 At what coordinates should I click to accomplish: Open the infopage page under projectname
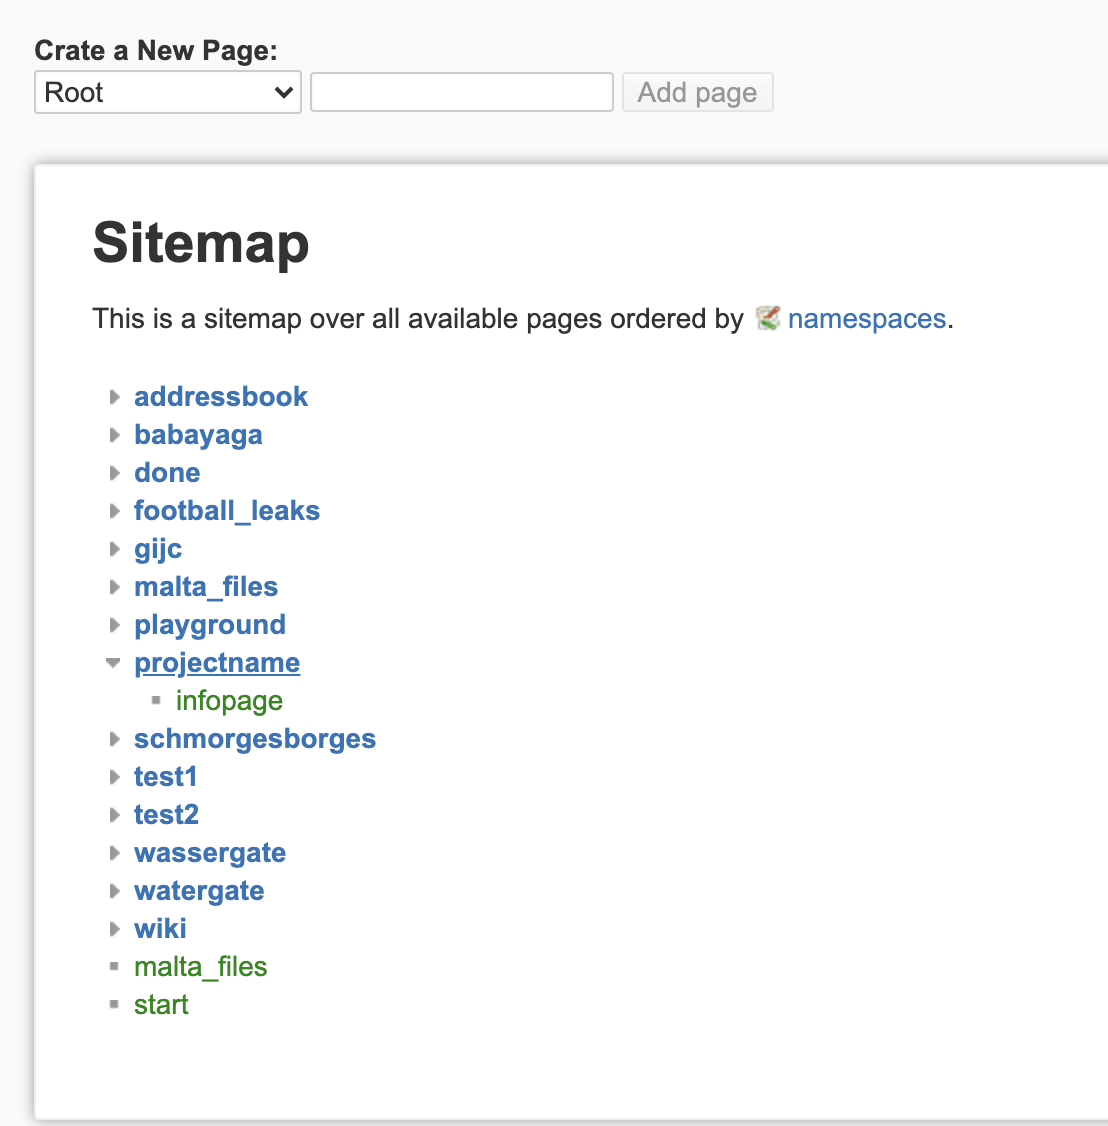229,701
